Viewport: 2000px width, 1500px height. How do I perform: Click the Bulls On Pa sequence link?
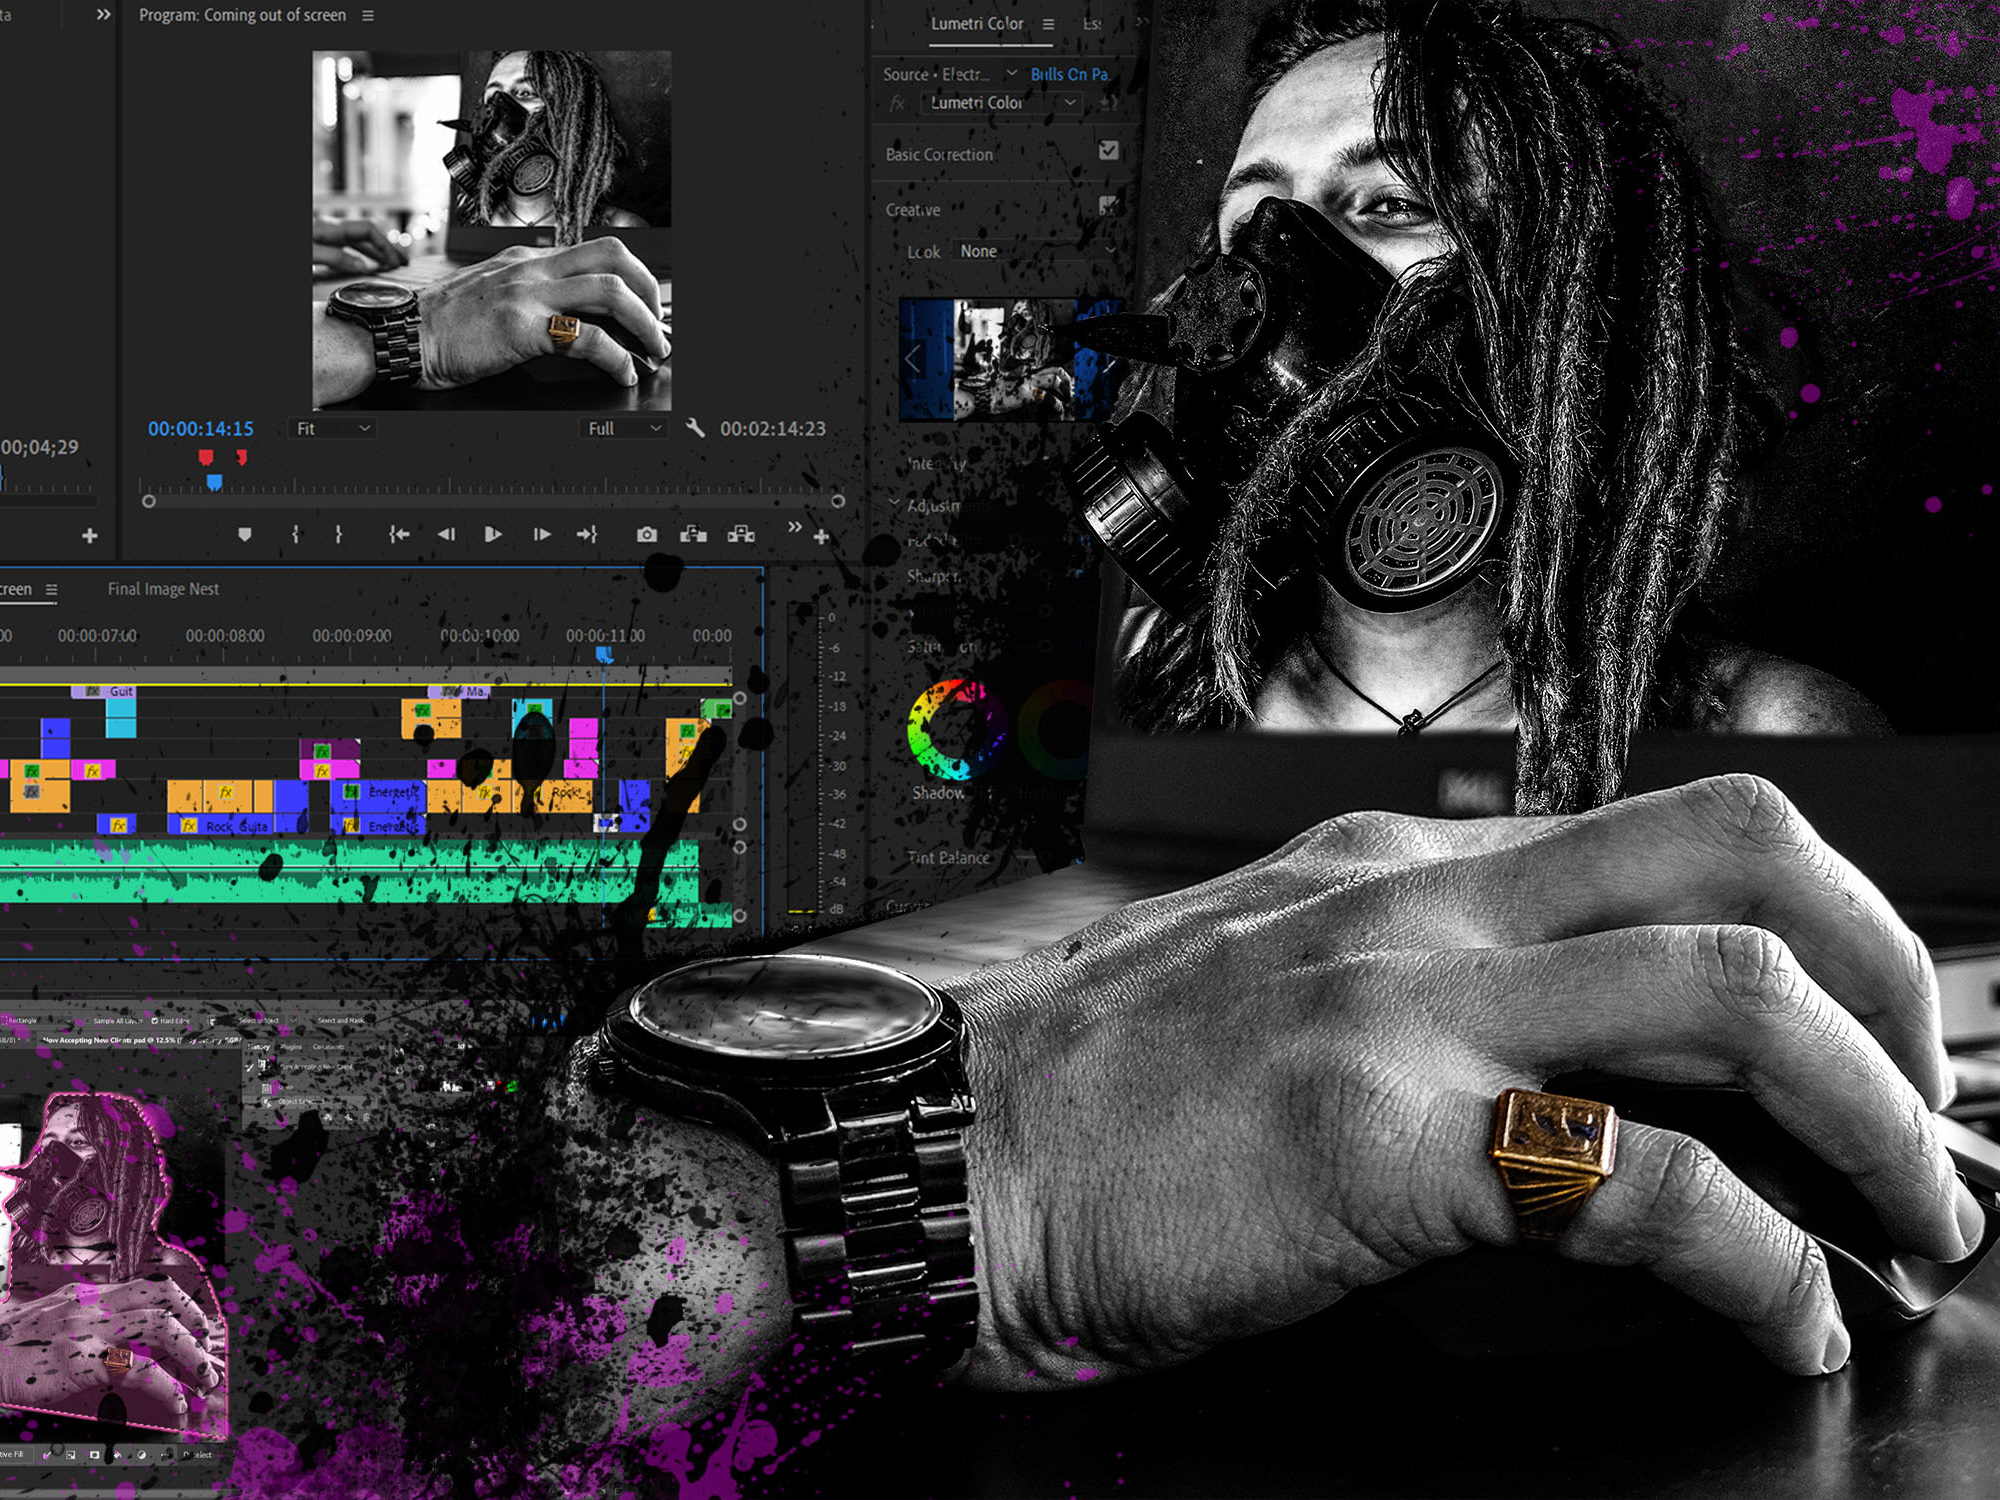[1069, 74]
